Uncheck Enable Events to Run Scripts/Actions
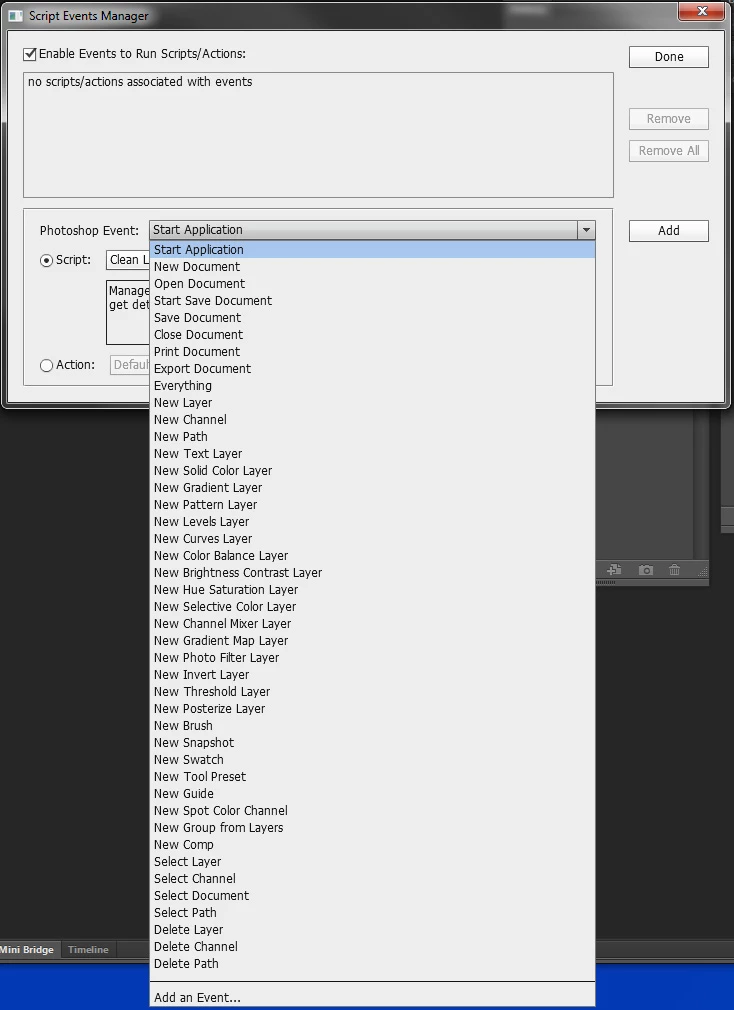The height and width of the screenshot is (1010, 734). tap(30, 54)
